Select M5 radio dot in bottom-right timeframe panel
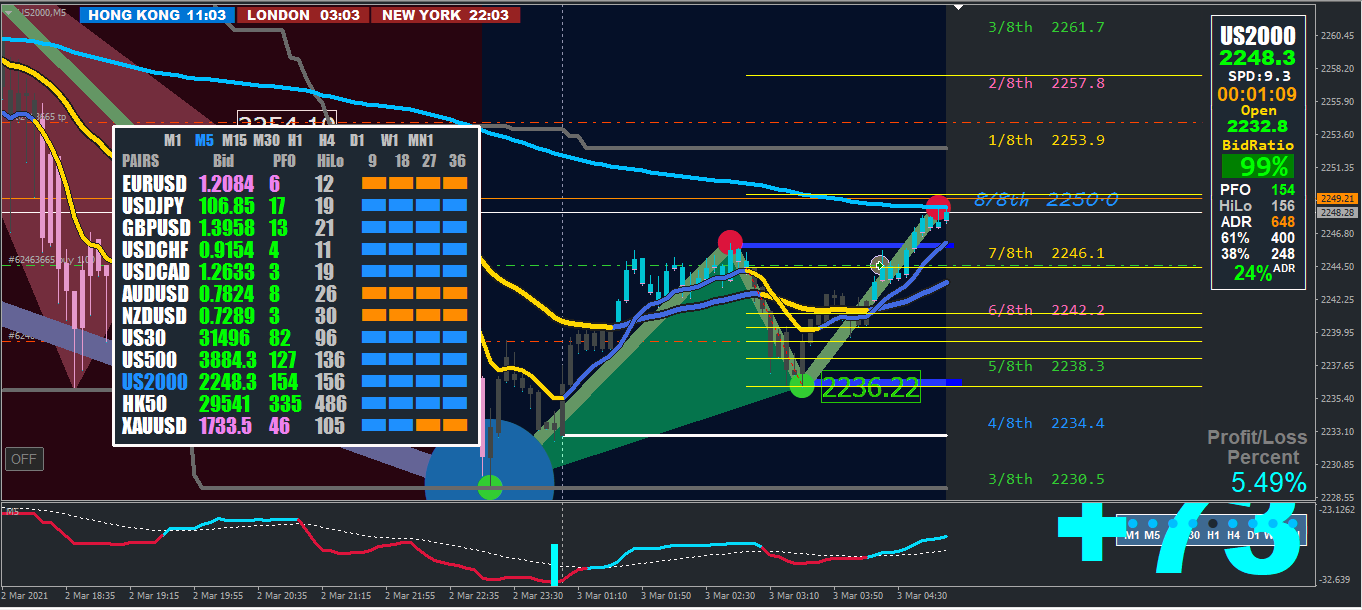Screen dimensions: 1362x610 pyautogui.click(x=1153, y=523)
